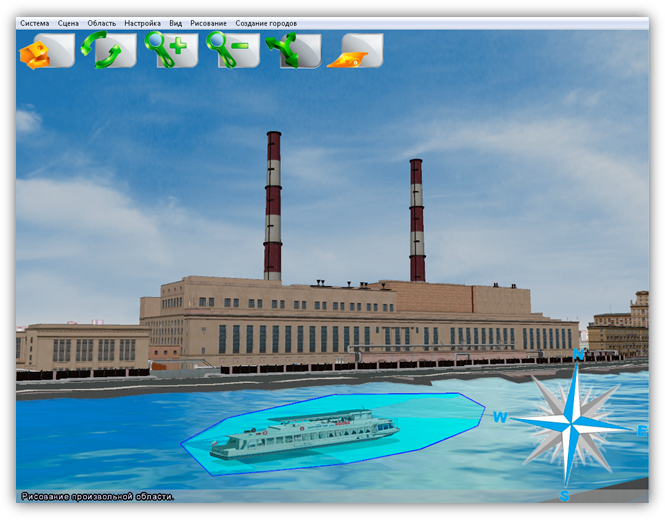Click the orange 3D objects toolbar icon
Image resolution: width=665 pixels, height=520 pixels.
point(46,50)
